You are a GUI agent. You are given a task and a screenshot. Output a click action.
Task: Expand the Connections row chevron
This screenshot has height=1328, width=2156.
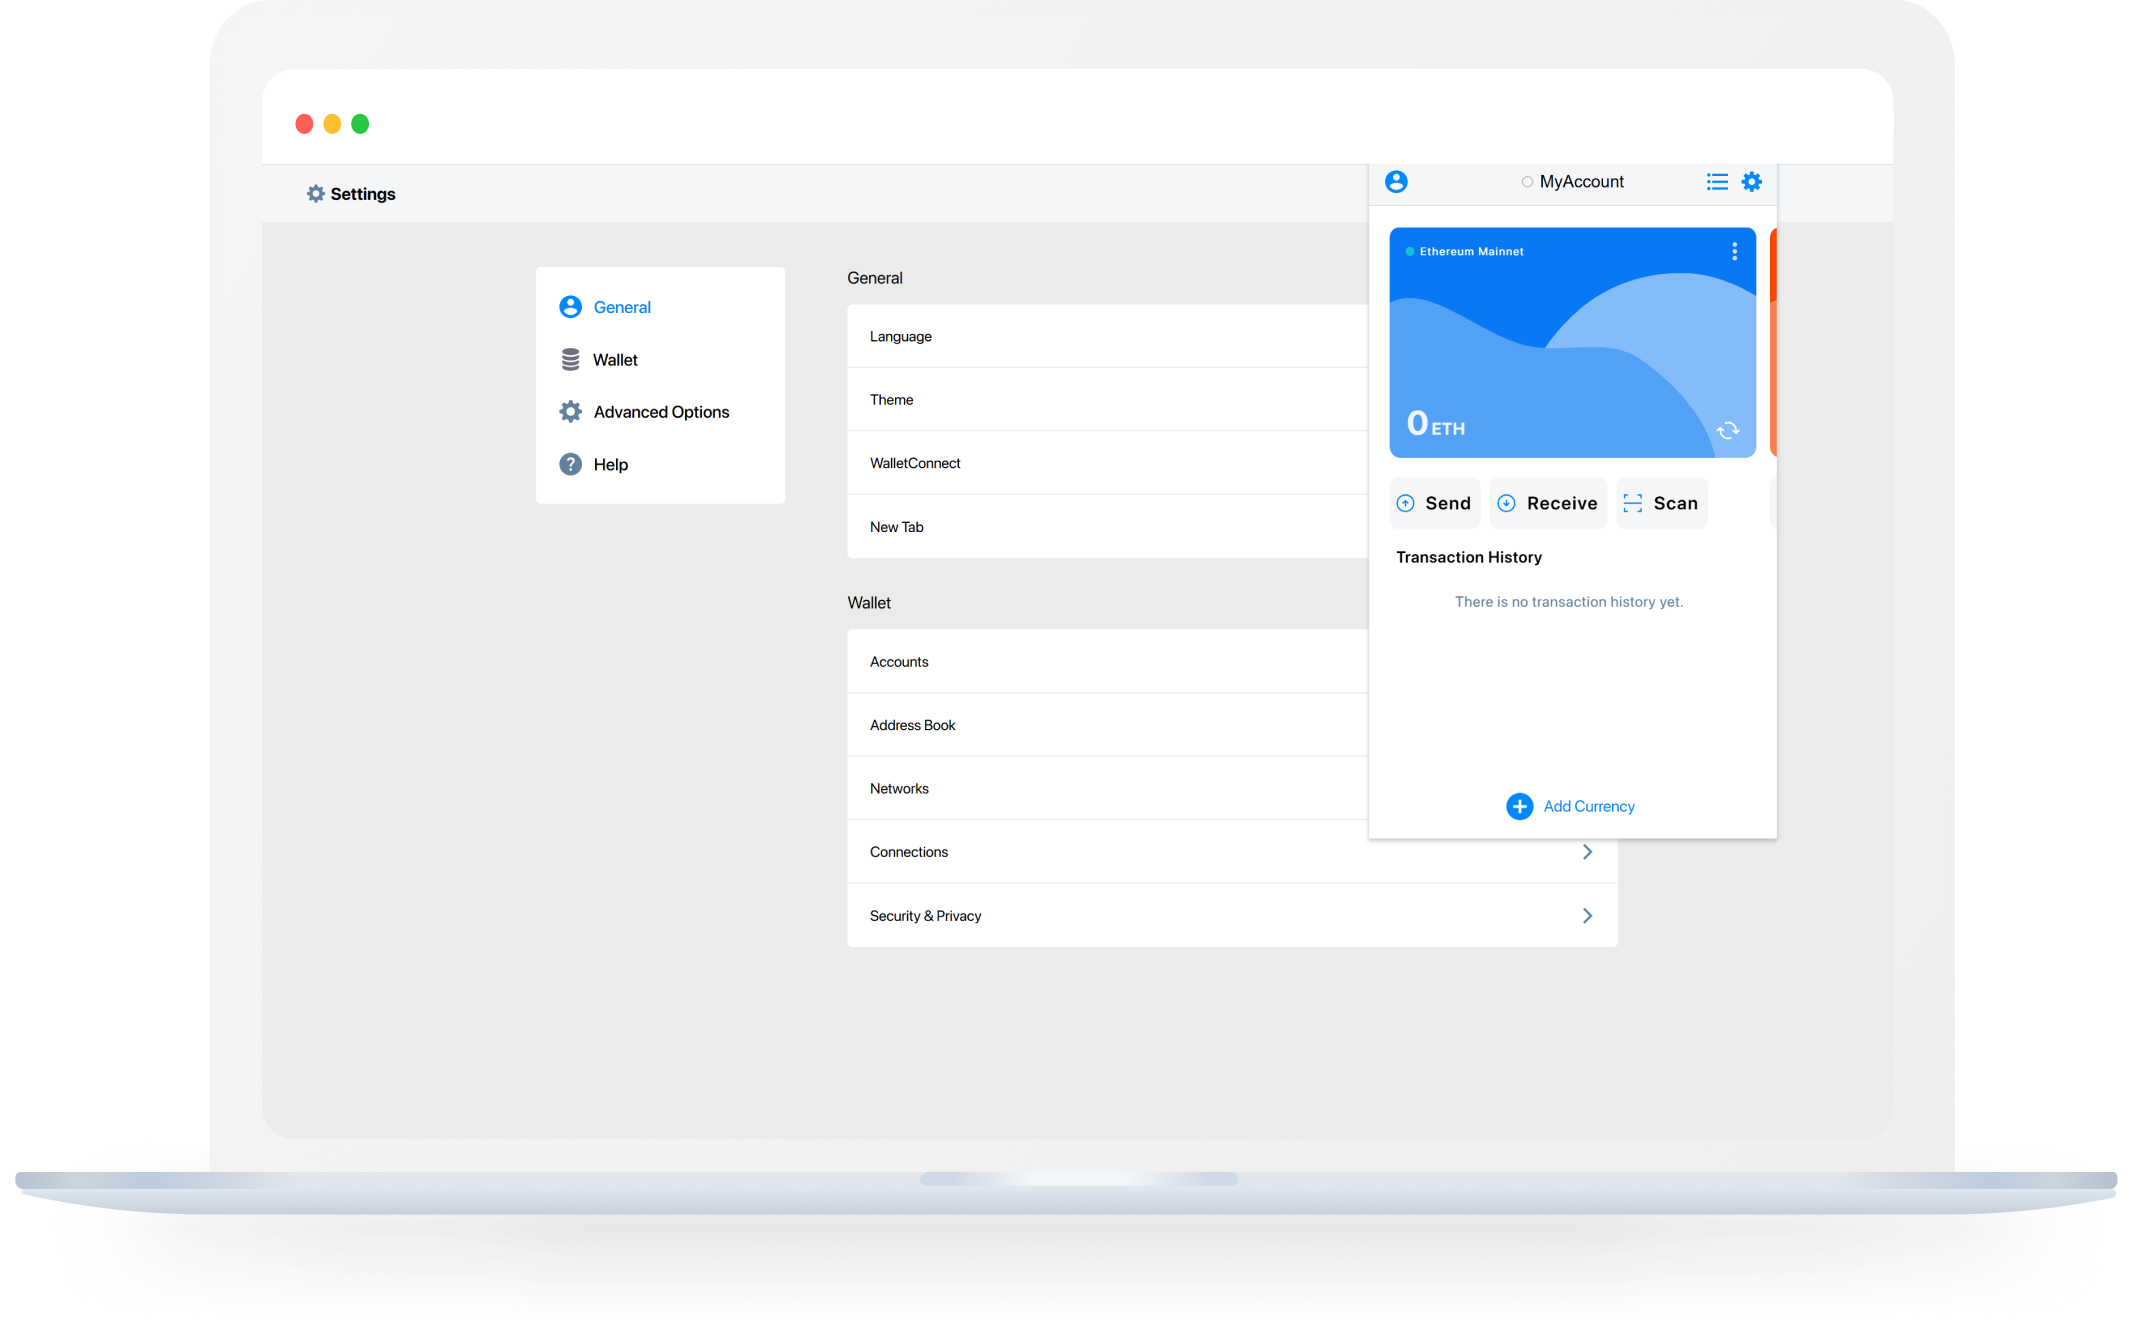tap(1587, 852)
